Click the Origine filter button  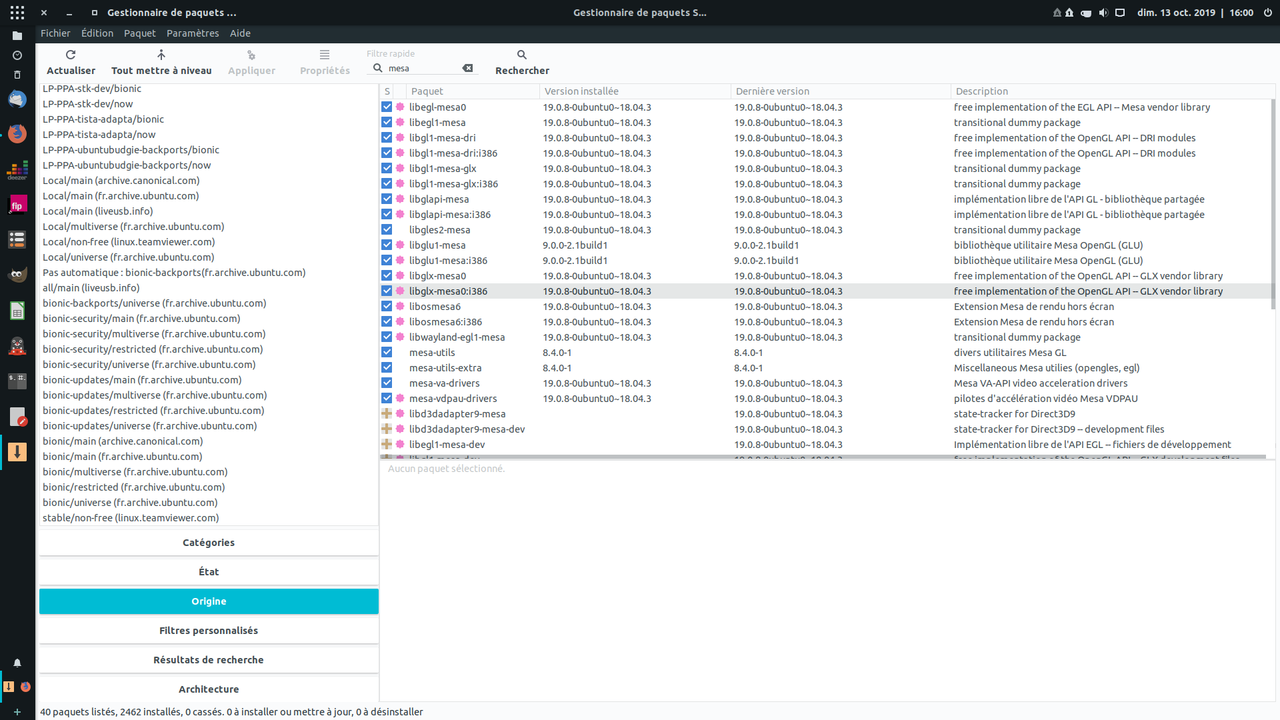coord(209,601)
